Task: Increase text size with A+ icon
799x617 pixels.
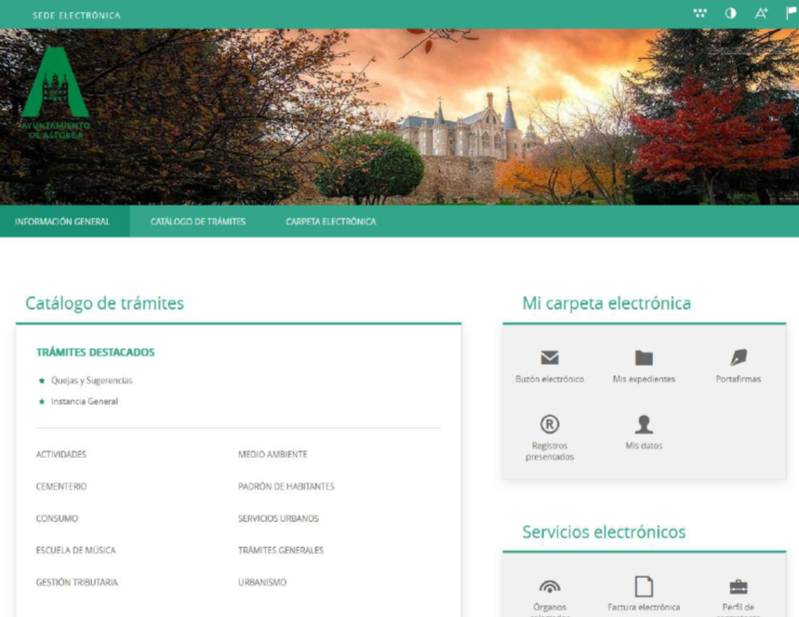Action: coord(761,13)
